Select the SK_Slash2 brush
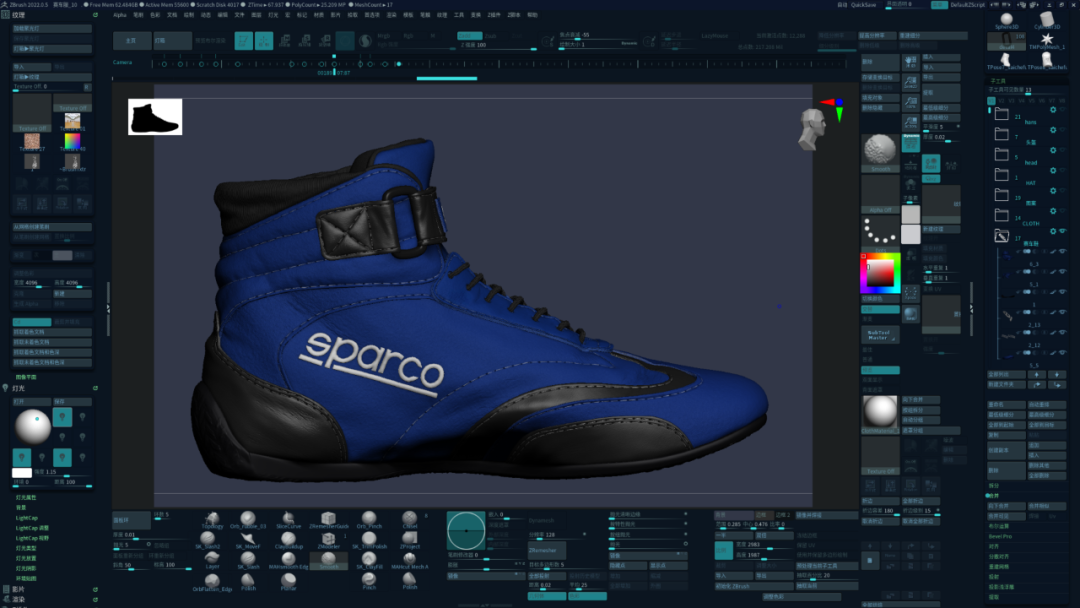The image size is (1080, 608). (x=207, y=540)
